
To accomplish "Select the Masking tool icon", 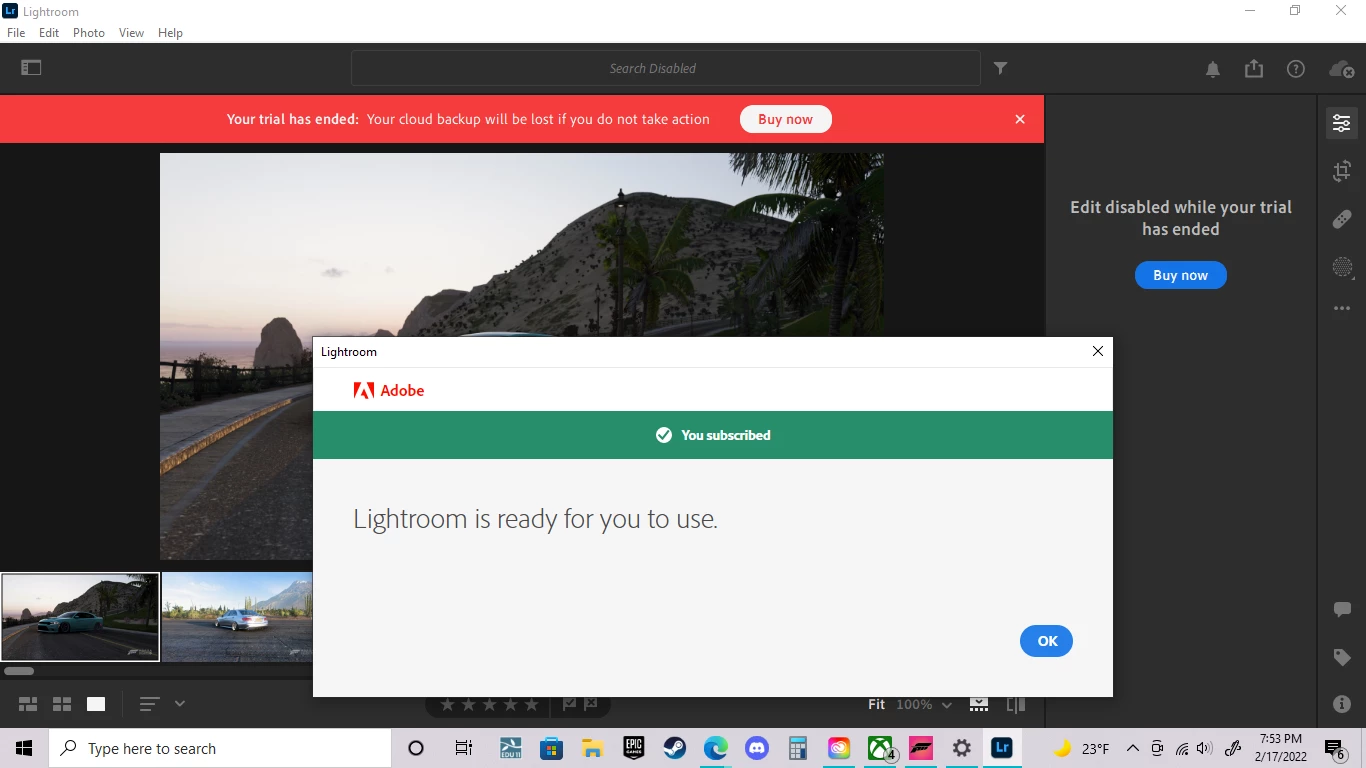I will [1342, 267].
